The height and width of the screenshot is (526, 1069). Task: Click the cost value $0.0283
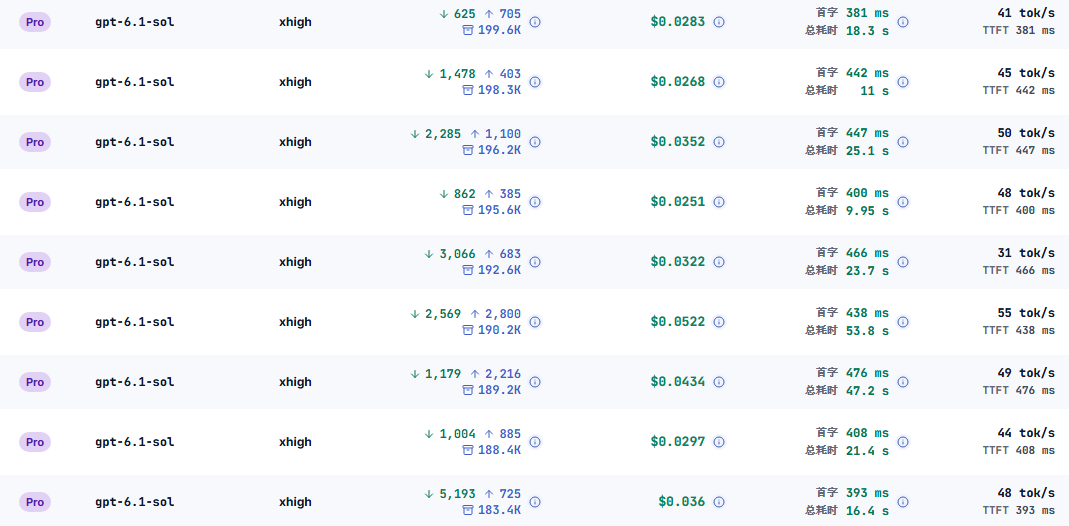(678, 22)
